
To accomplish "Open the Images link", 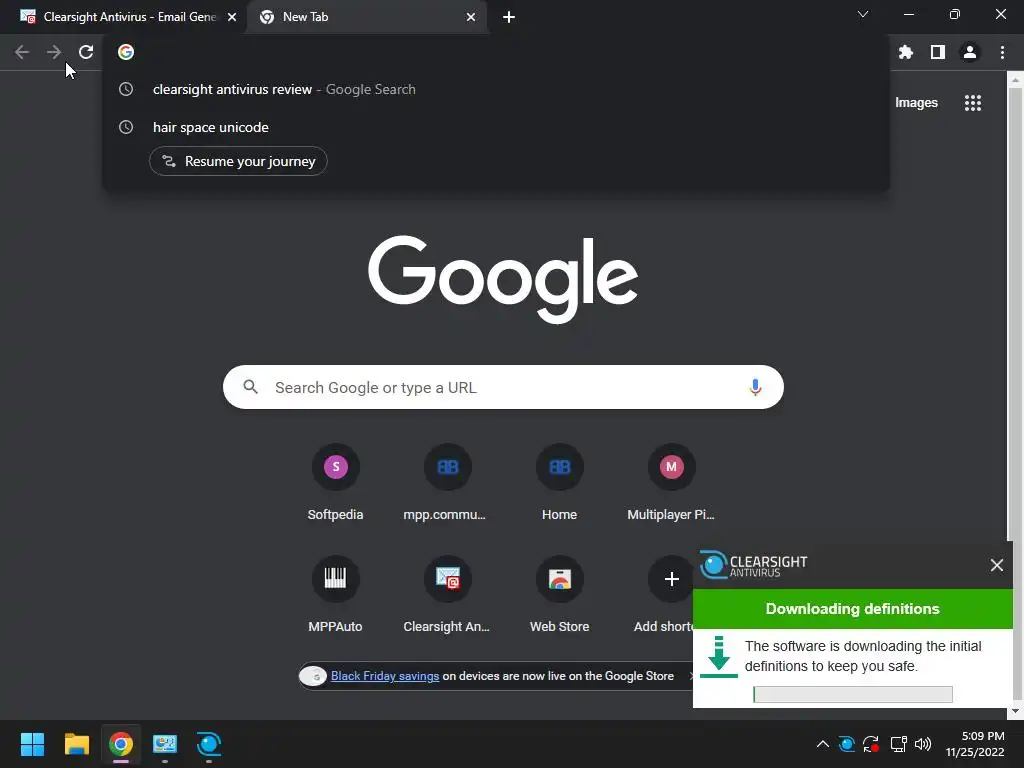I will pyautogui.click(x=916, y=103).
